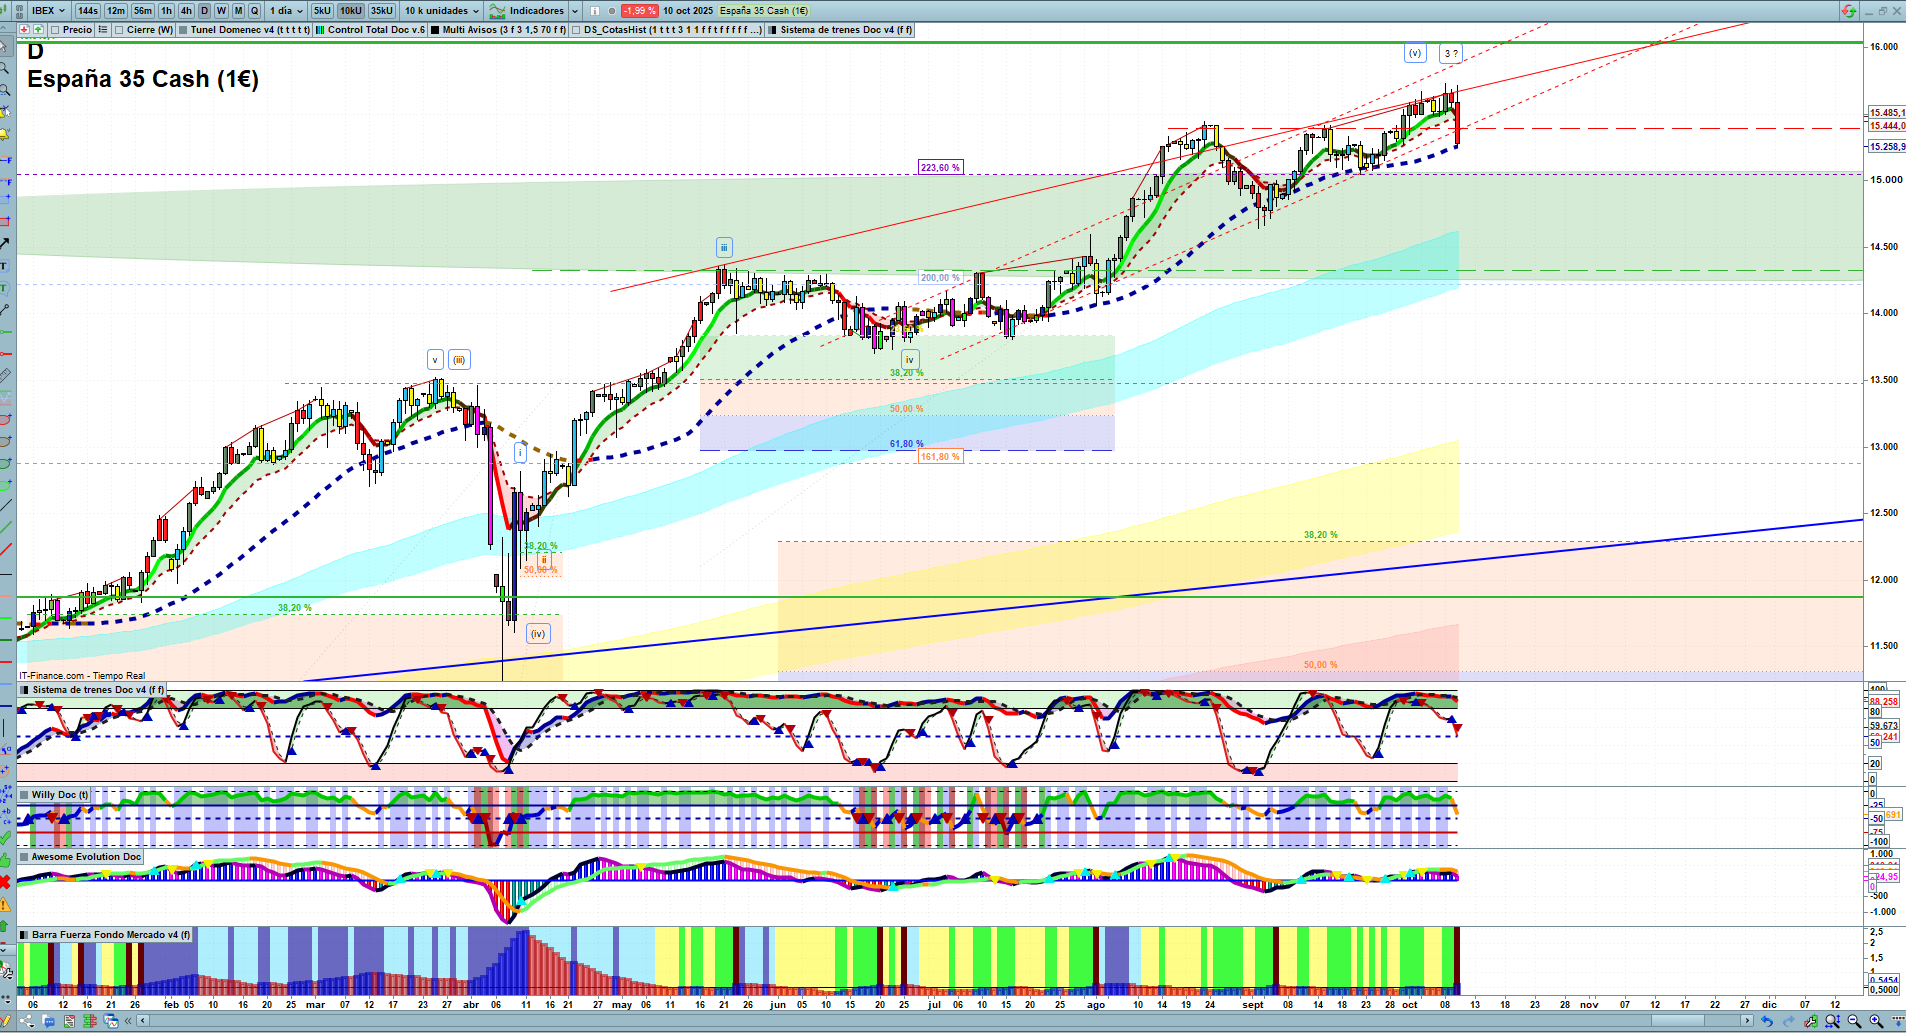Switch to monthly M timeframe
The image size is (1906, 1033).
click(238, 11)
